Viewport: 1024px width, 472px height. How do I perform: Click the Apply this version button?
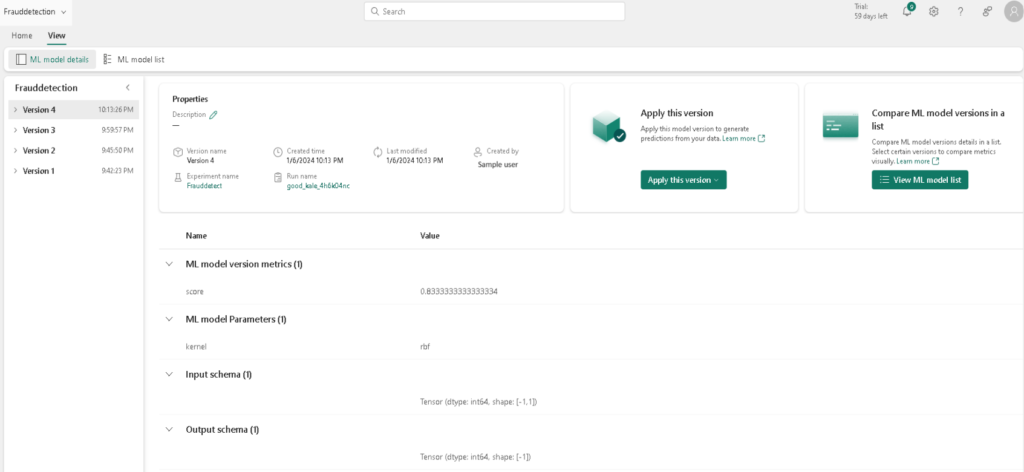coord(683,180)
